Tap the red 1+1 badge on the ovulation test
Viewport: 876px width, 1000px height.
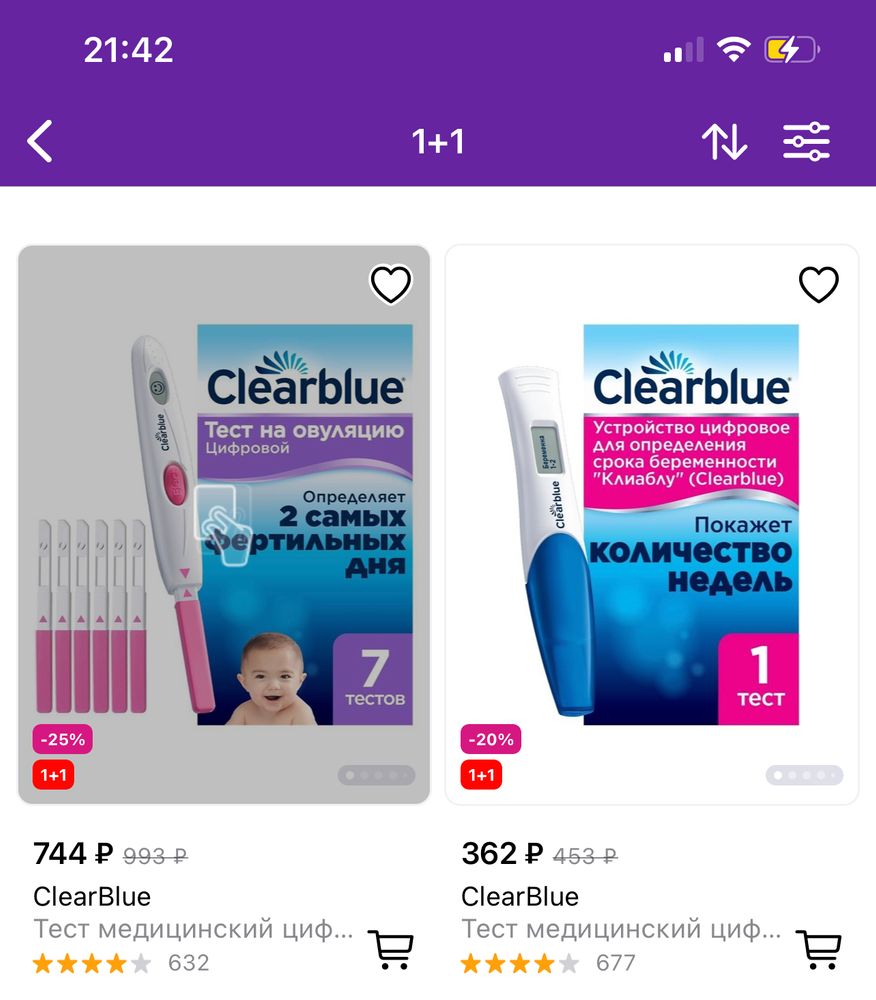pyautogui.click(x=54, y=775)
